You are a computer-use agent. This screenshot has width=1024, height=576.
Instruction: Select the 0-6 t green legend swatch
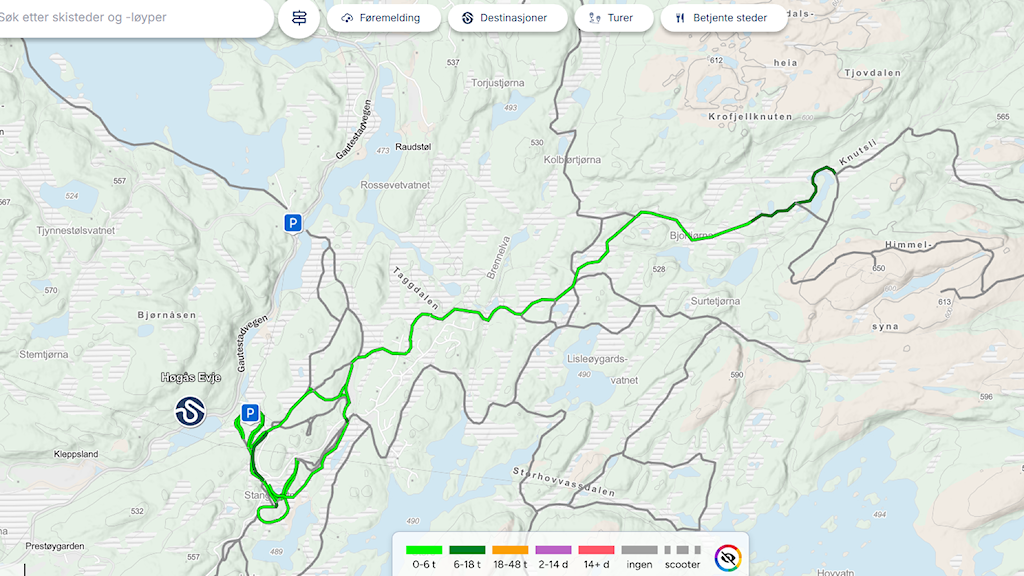click(424, 550)
